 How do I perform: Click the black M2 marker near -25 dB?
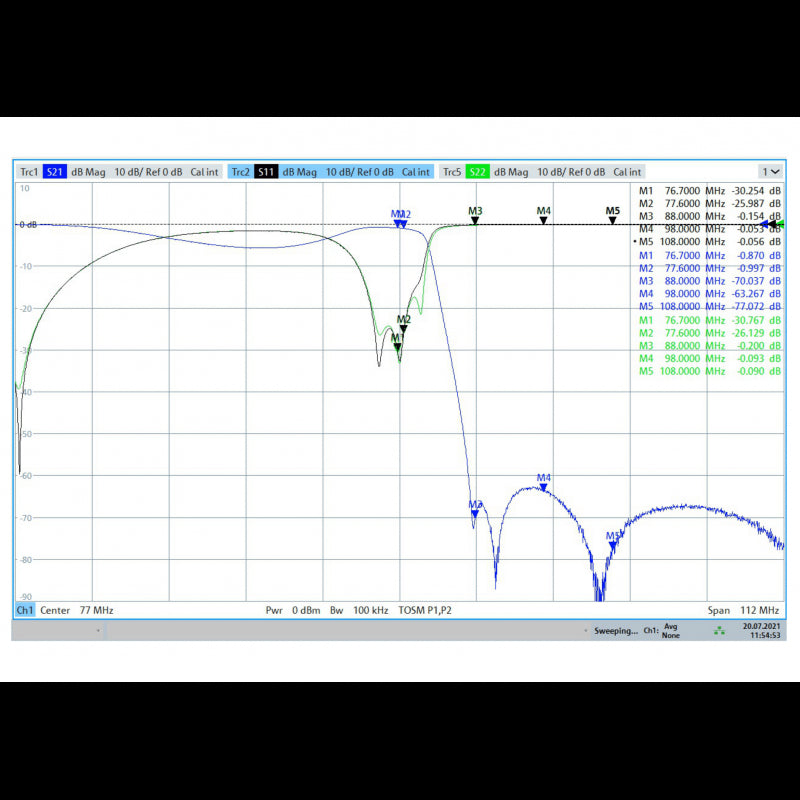coord(404,328)
